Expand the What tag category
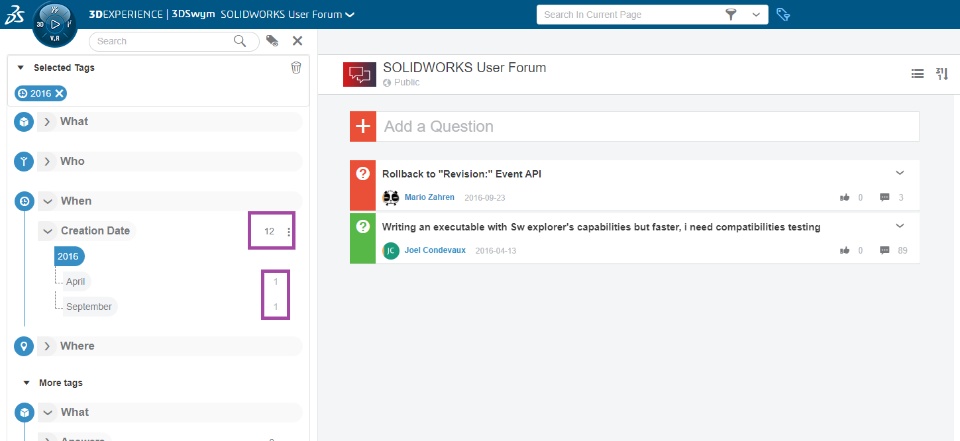This screenshot has width=960, height=441. pos(47,121)
